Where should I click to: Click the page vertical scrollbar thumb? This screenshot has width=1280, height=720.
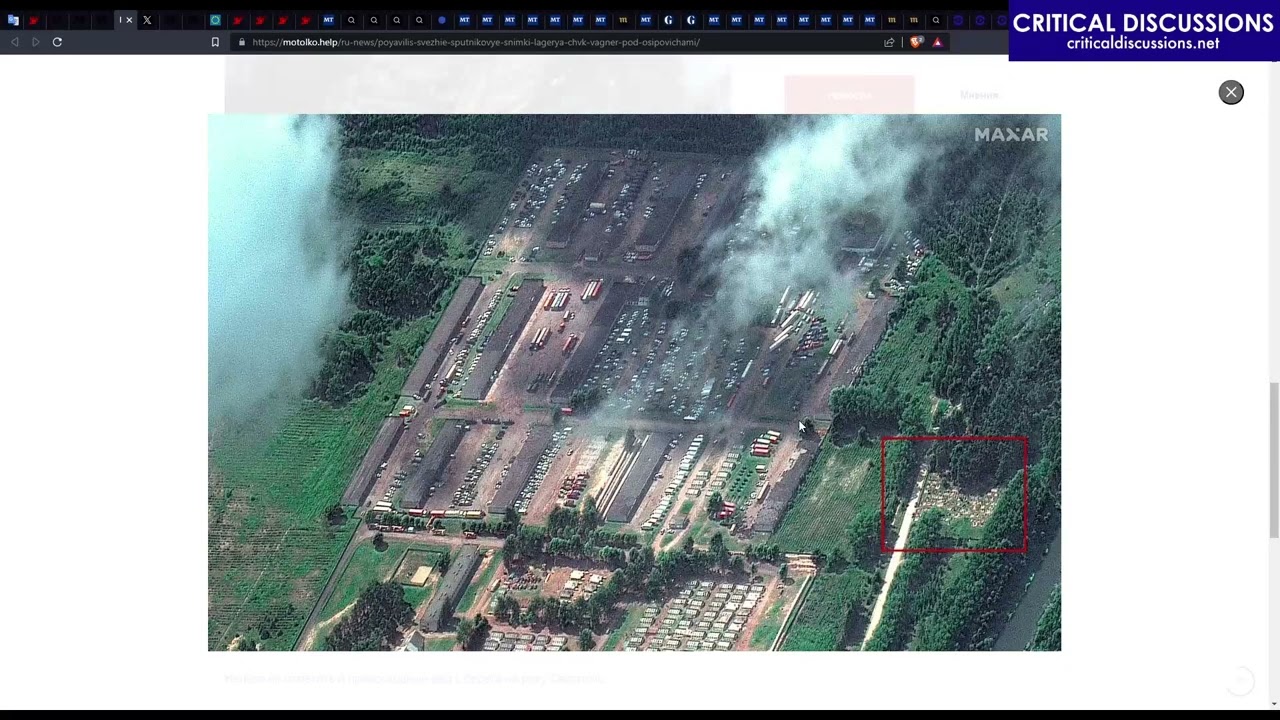click(x=1274, y=460)
